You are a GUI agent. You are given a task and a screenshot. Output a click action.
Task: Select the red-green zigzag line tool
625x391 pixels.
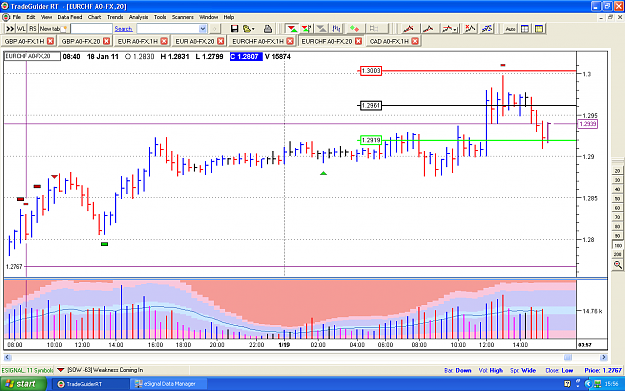pos(470,29)
